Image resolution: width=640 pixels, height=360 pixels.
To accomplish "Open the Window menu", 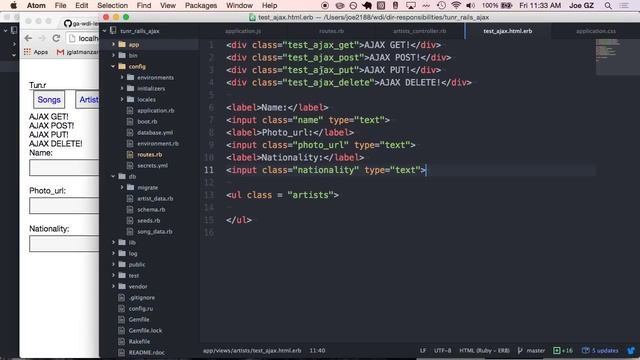I will pos(239,5).
